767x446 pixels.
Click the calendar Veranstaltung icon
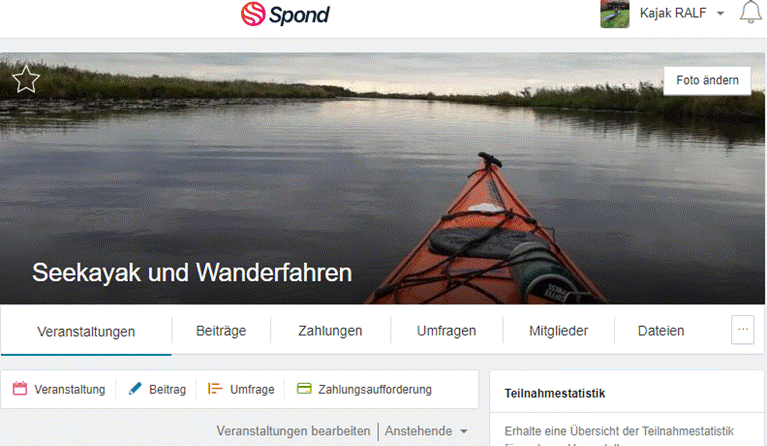click(20, 389)
